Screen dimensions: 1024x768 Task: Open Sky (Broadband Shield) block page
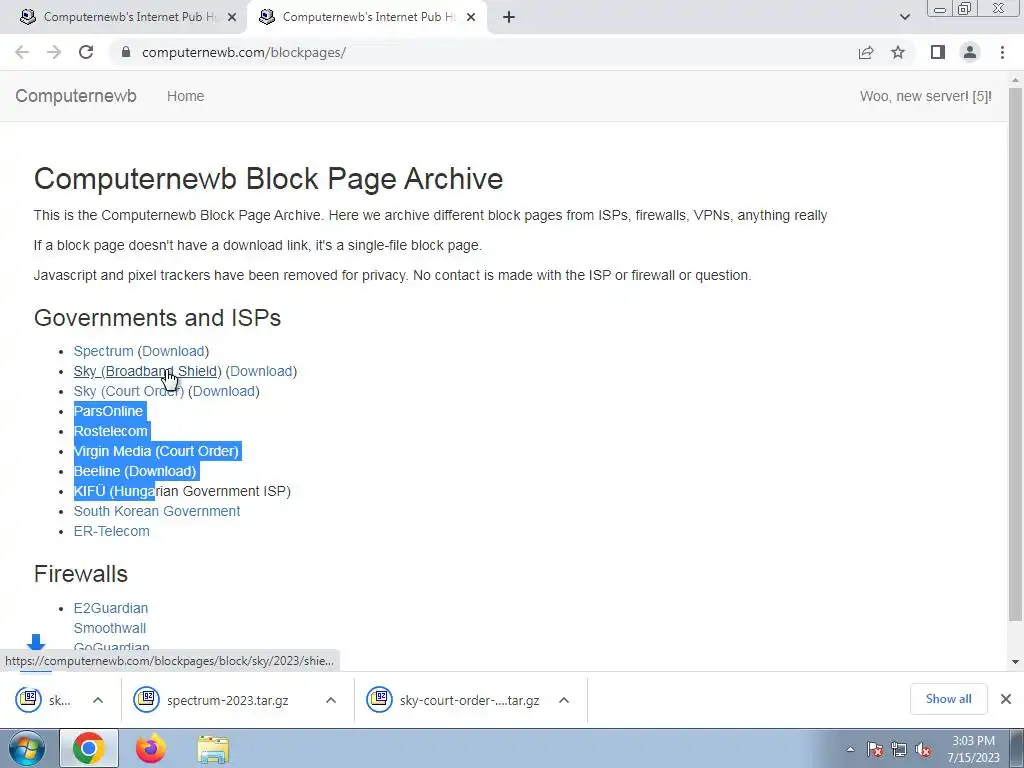click(148, 372)
